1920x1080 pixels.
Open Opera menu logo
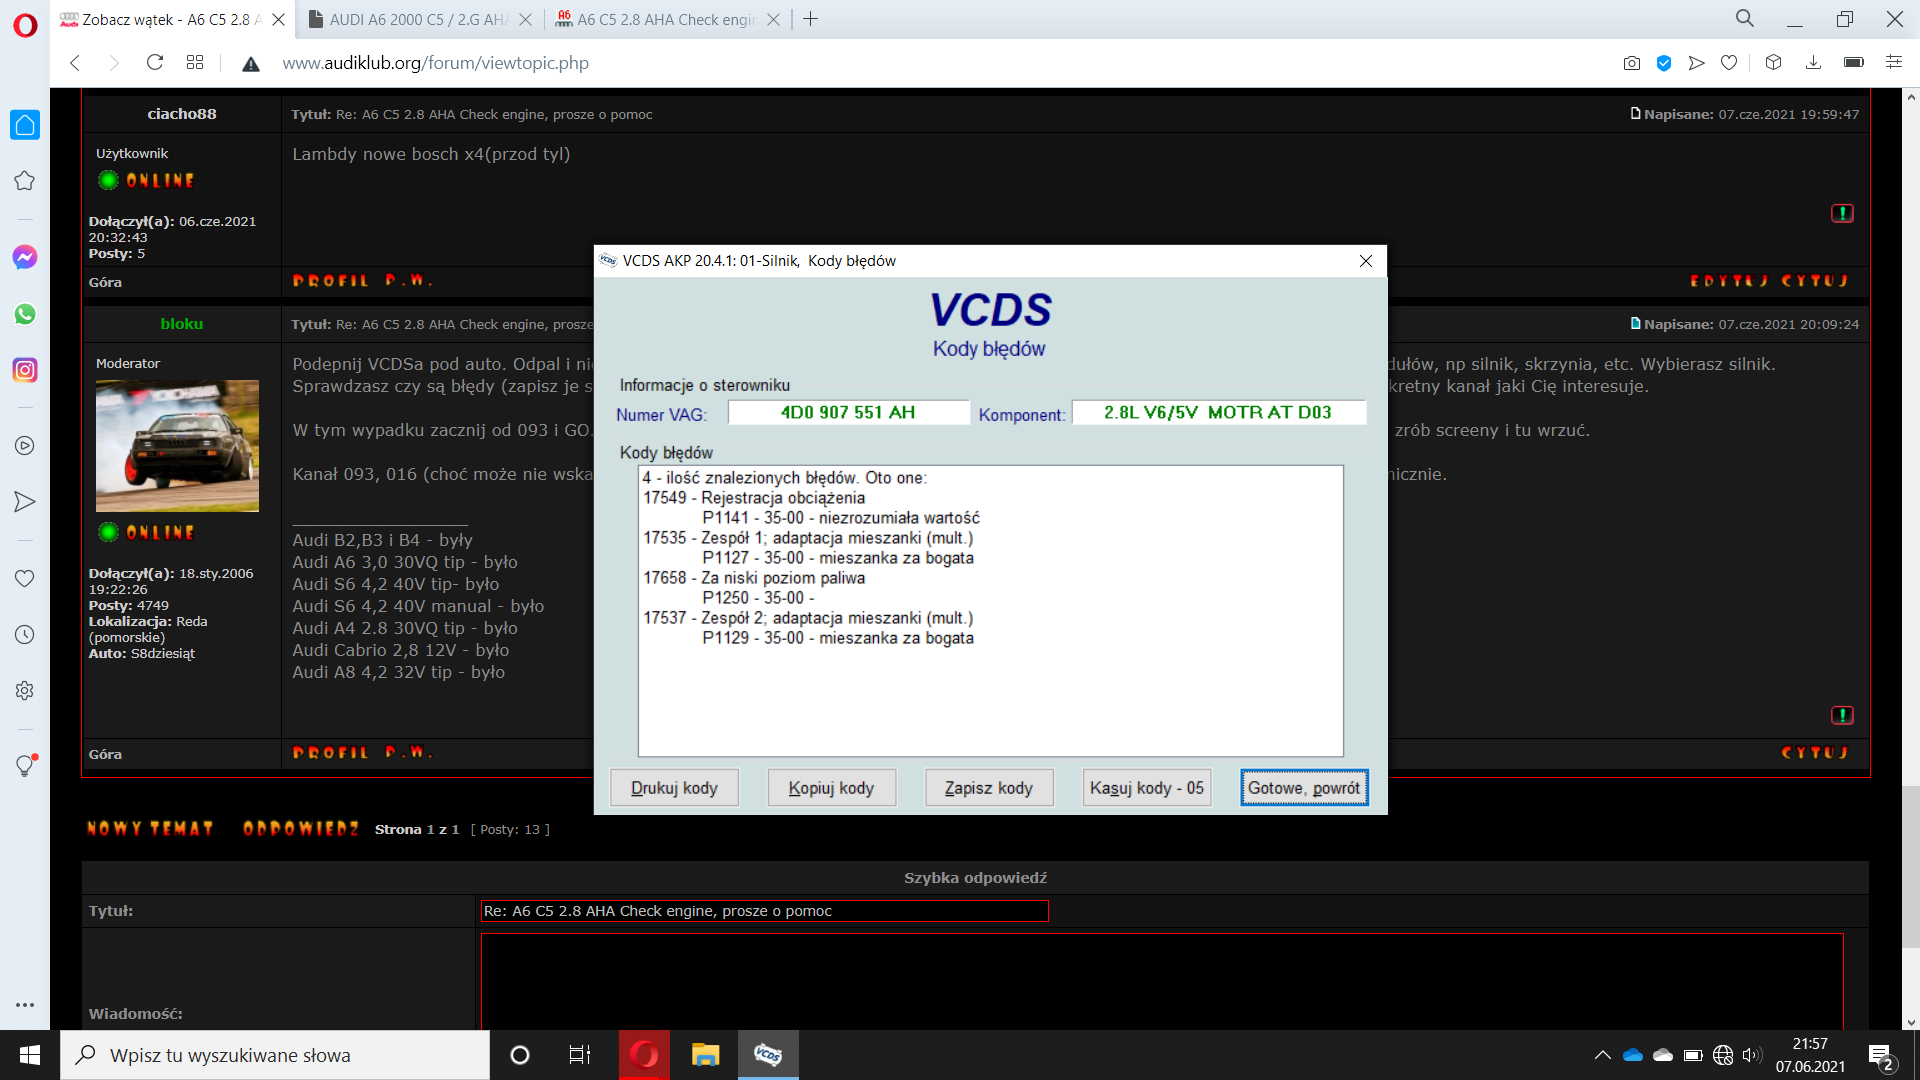point(25,24)
